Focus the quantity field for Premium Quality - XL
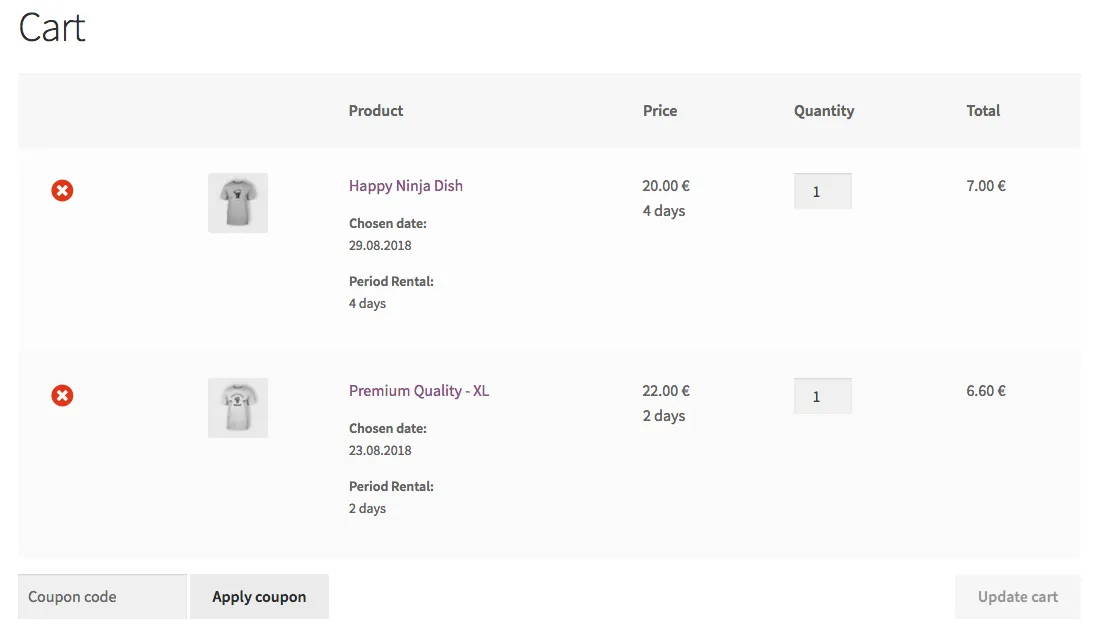The height and width of the screenshot is (629, 1096). (x=822, y=397)
